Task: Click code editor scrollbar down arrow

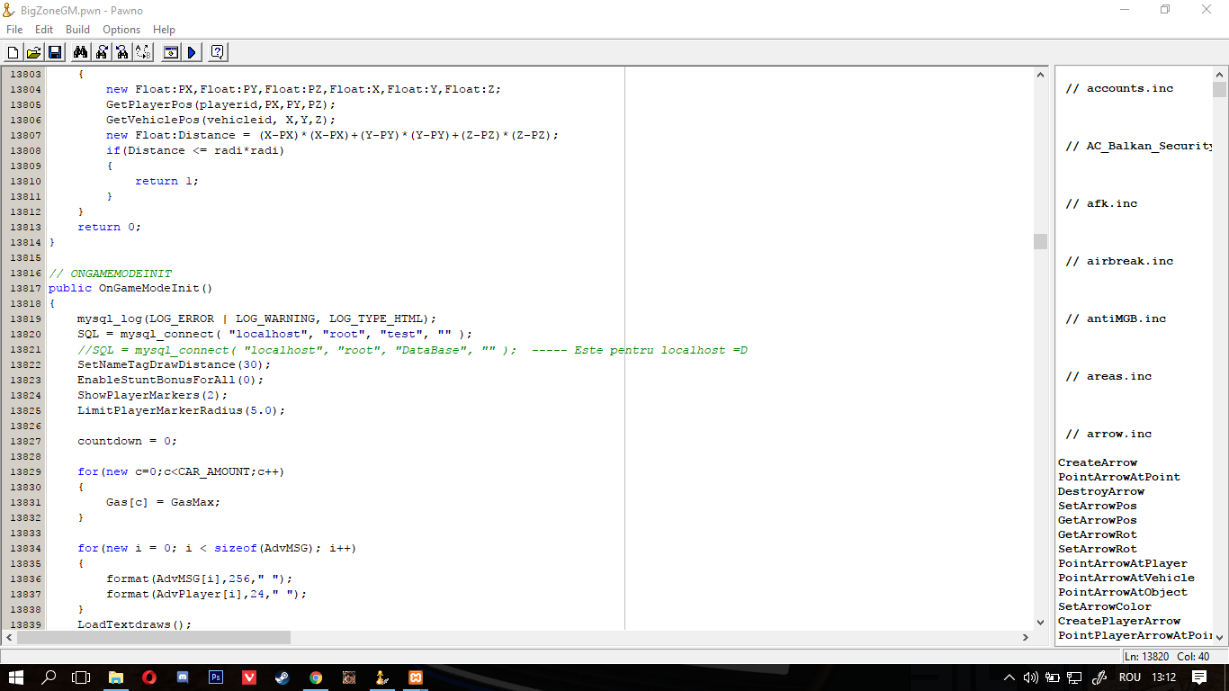Action: (1040, 622)
